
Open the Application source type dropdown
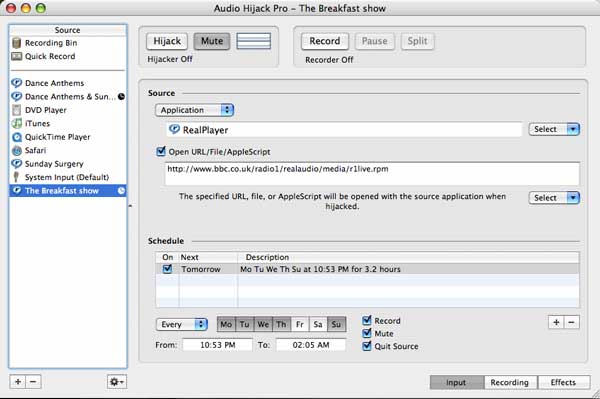tap(194, 110)
